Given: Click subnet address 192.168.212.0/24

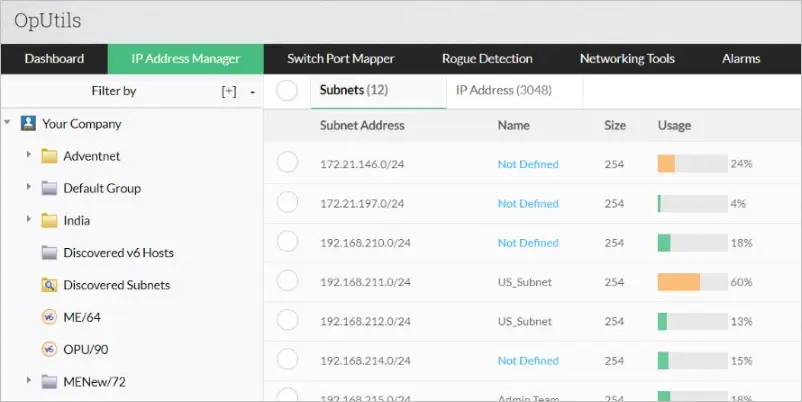Looking at the screenshot, I should [x=365, y=321].
